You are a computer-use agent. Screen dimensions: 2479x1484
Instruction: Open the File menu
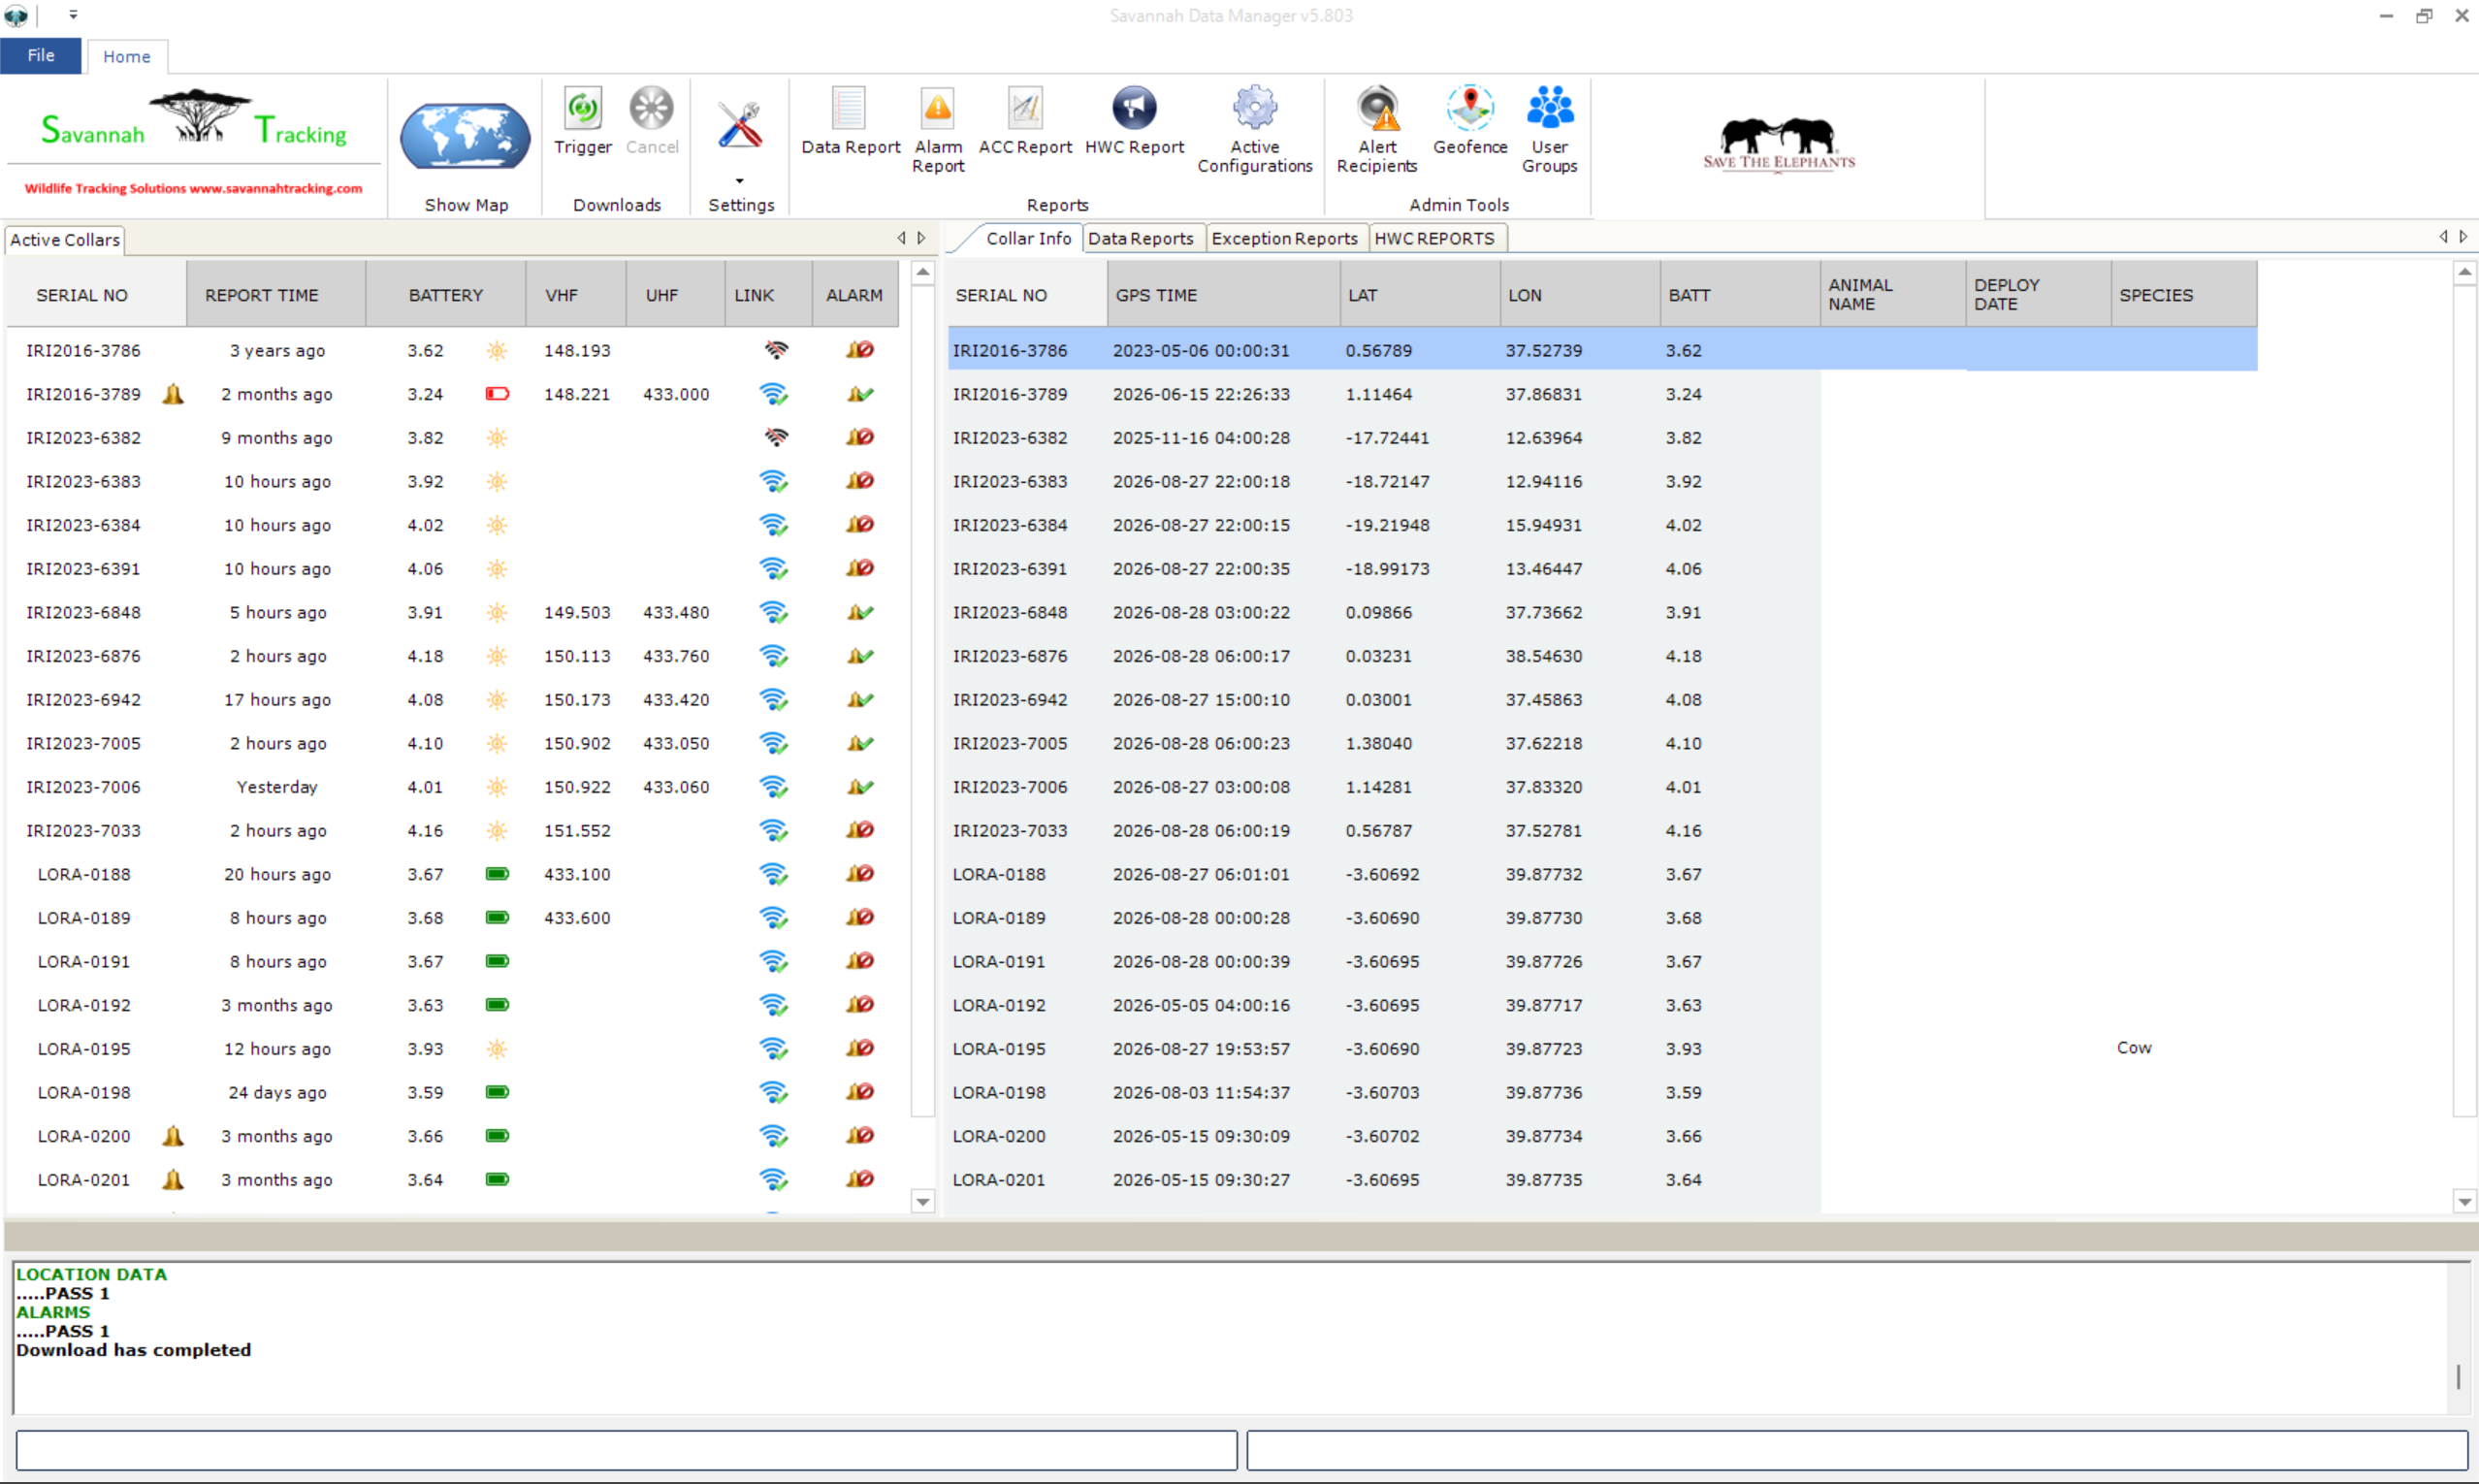41,55
